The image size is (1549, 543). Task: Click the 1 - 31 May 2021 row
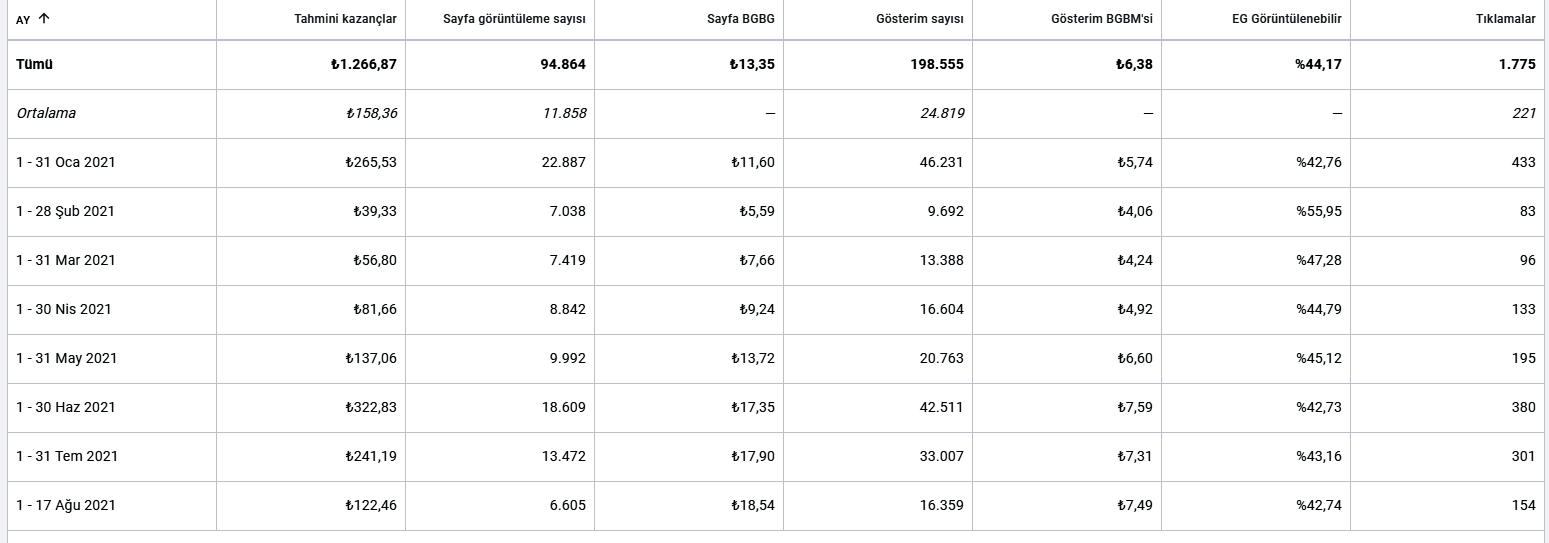click(x=774, y=358)
